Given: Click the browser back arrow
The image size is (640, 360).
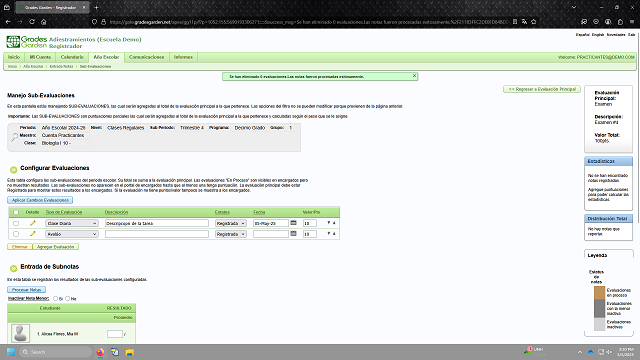Looking at the screenshot, I should (x=8, y=22).
